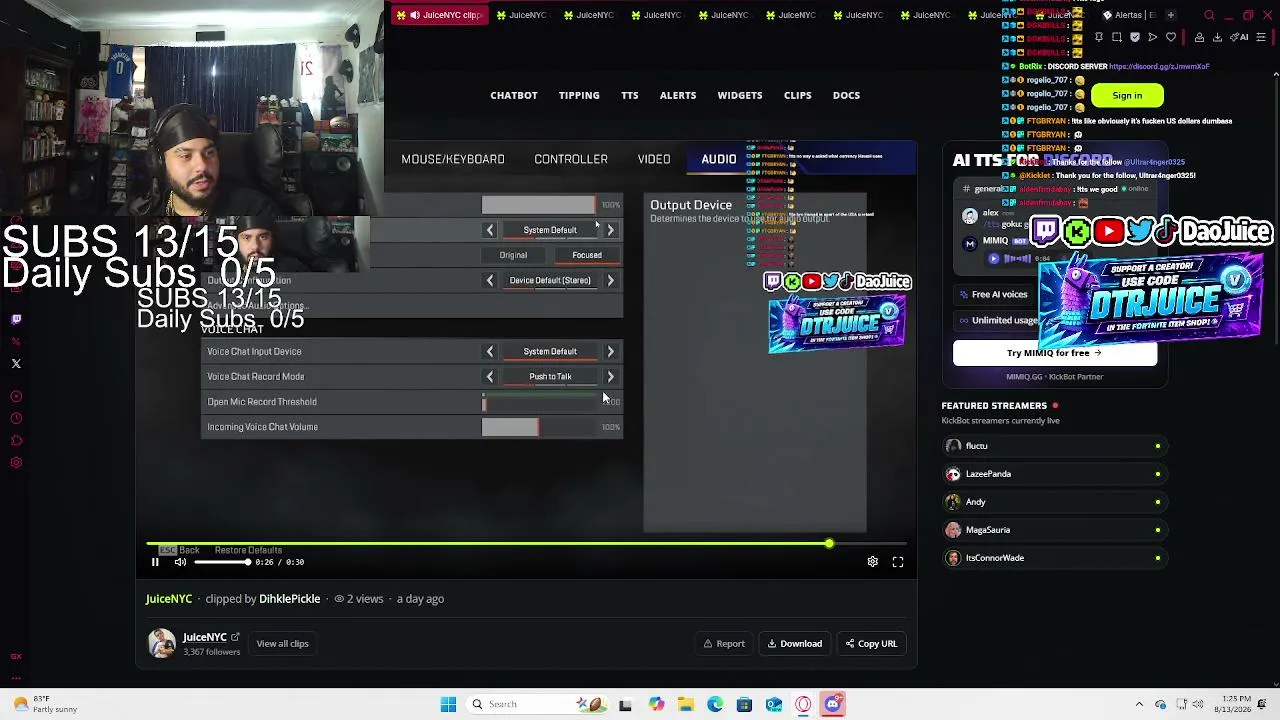The image size is (1280, 720).
Task: Bookmark this page with the heart icon
Action: 1171,38
